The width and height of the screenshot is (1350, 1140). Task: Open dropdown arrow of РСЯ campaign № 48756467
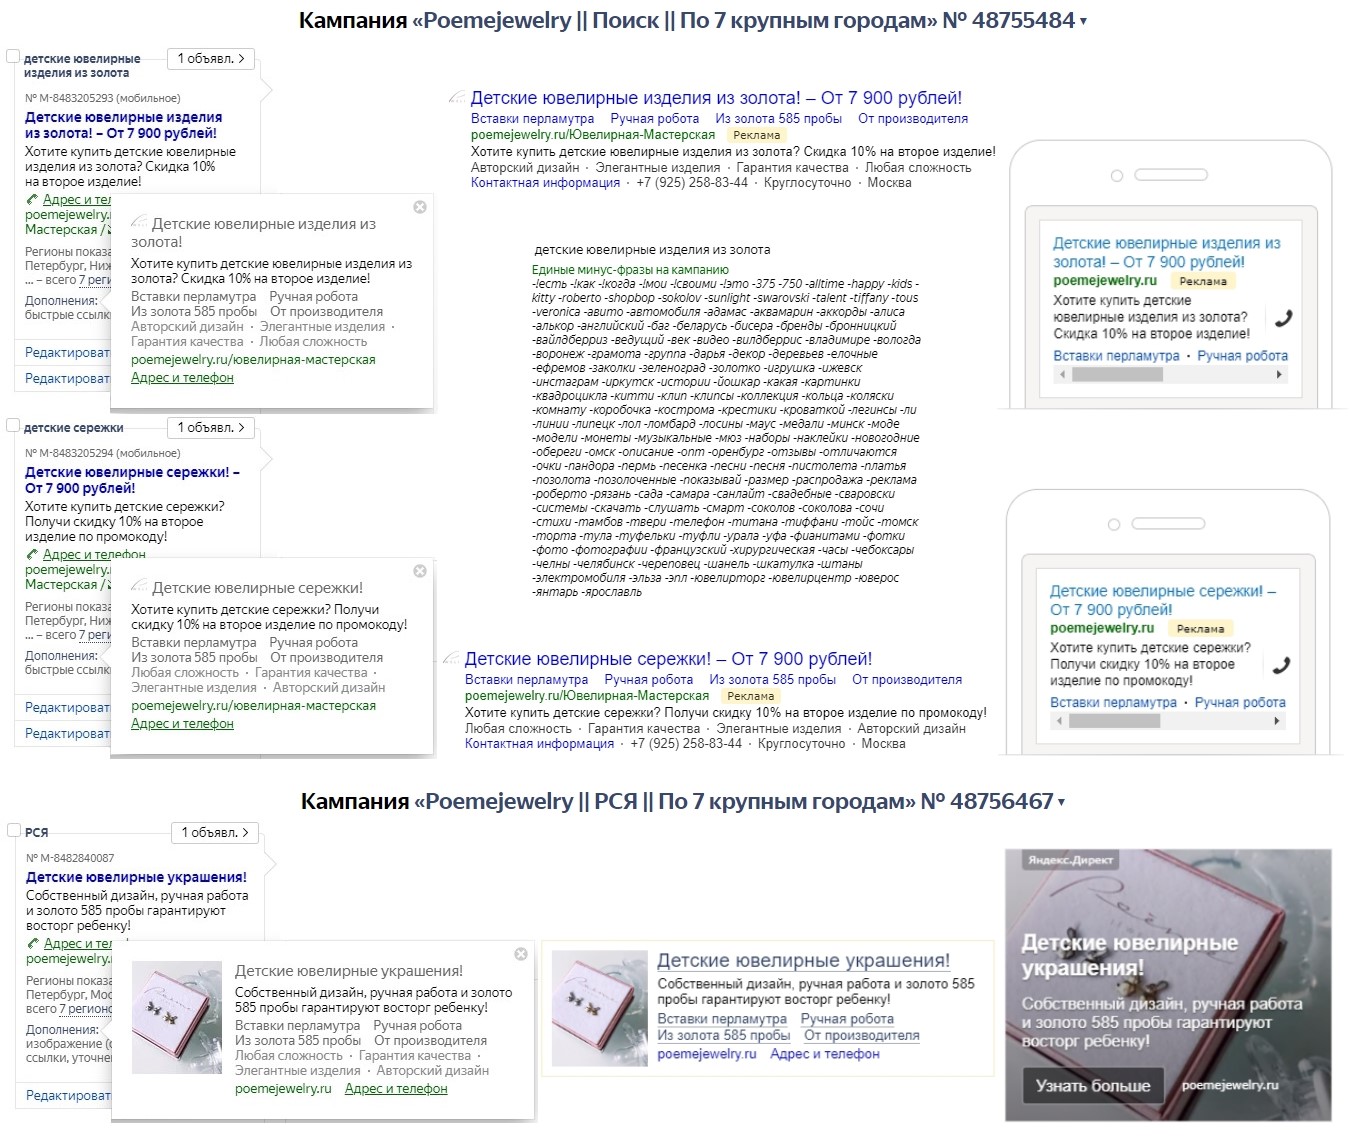tap(1062, 803)
